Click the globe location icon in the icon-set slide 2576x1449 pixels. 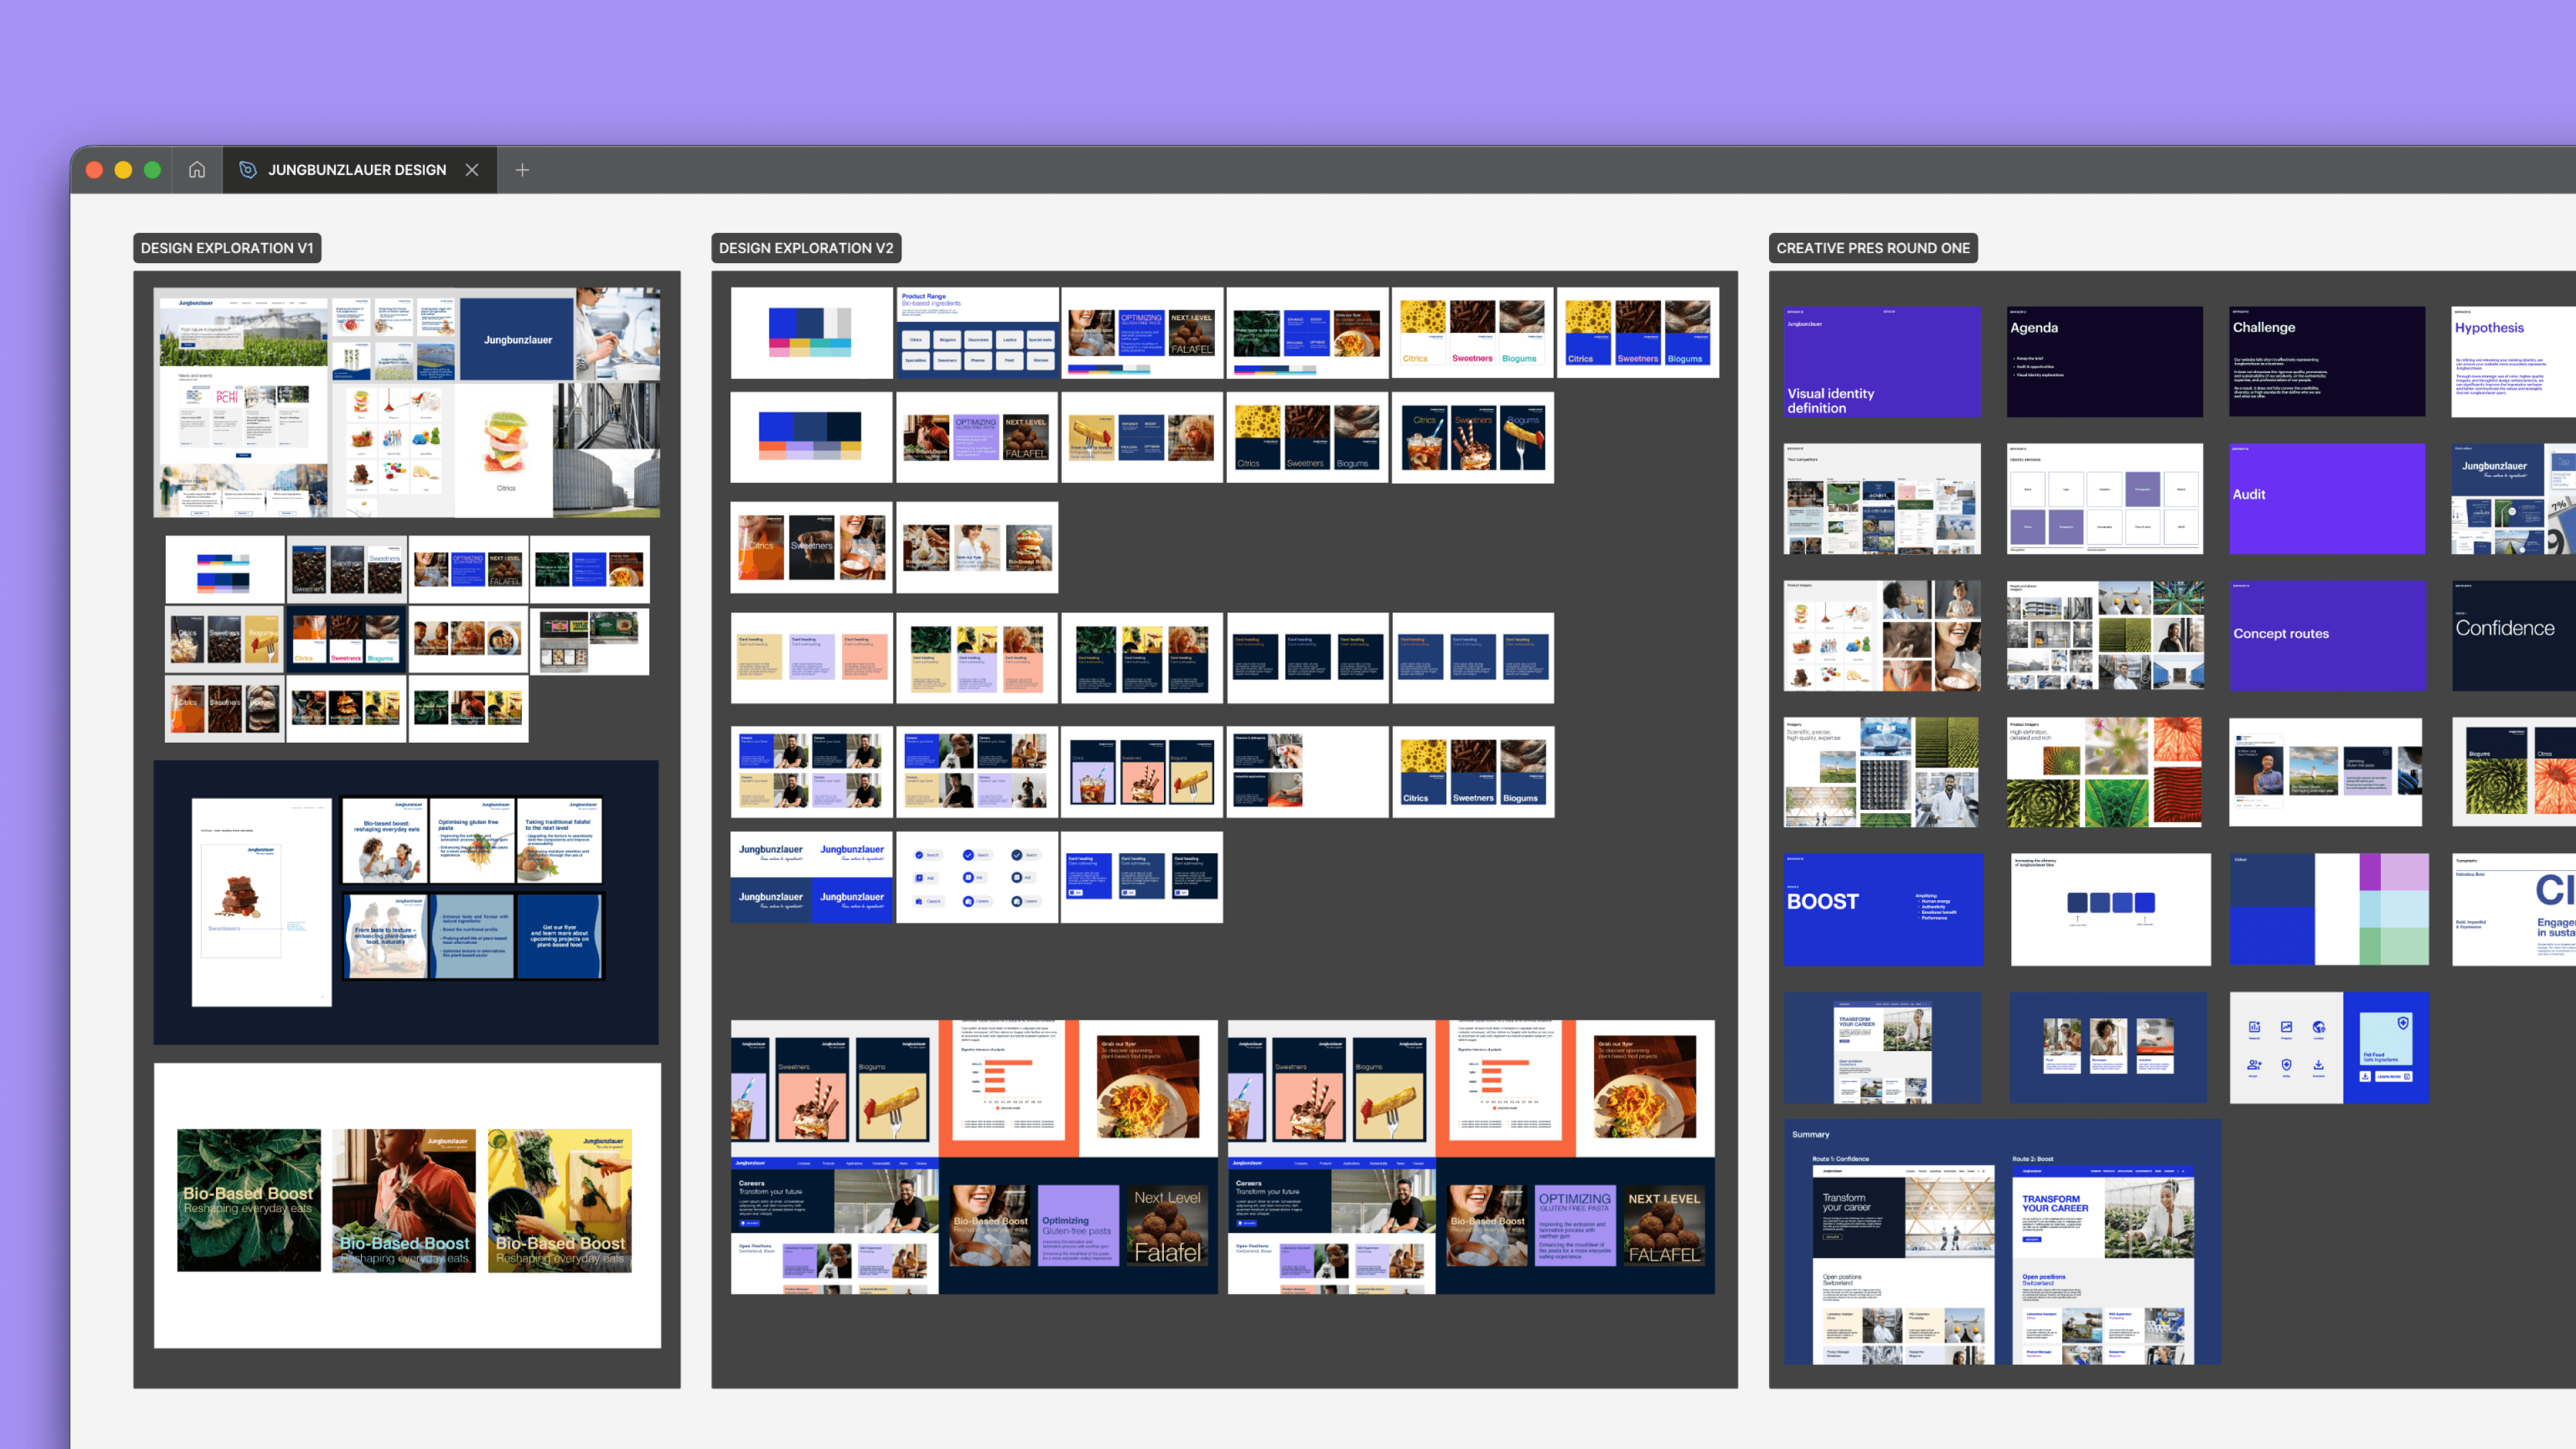[x=2318, y=1028]
